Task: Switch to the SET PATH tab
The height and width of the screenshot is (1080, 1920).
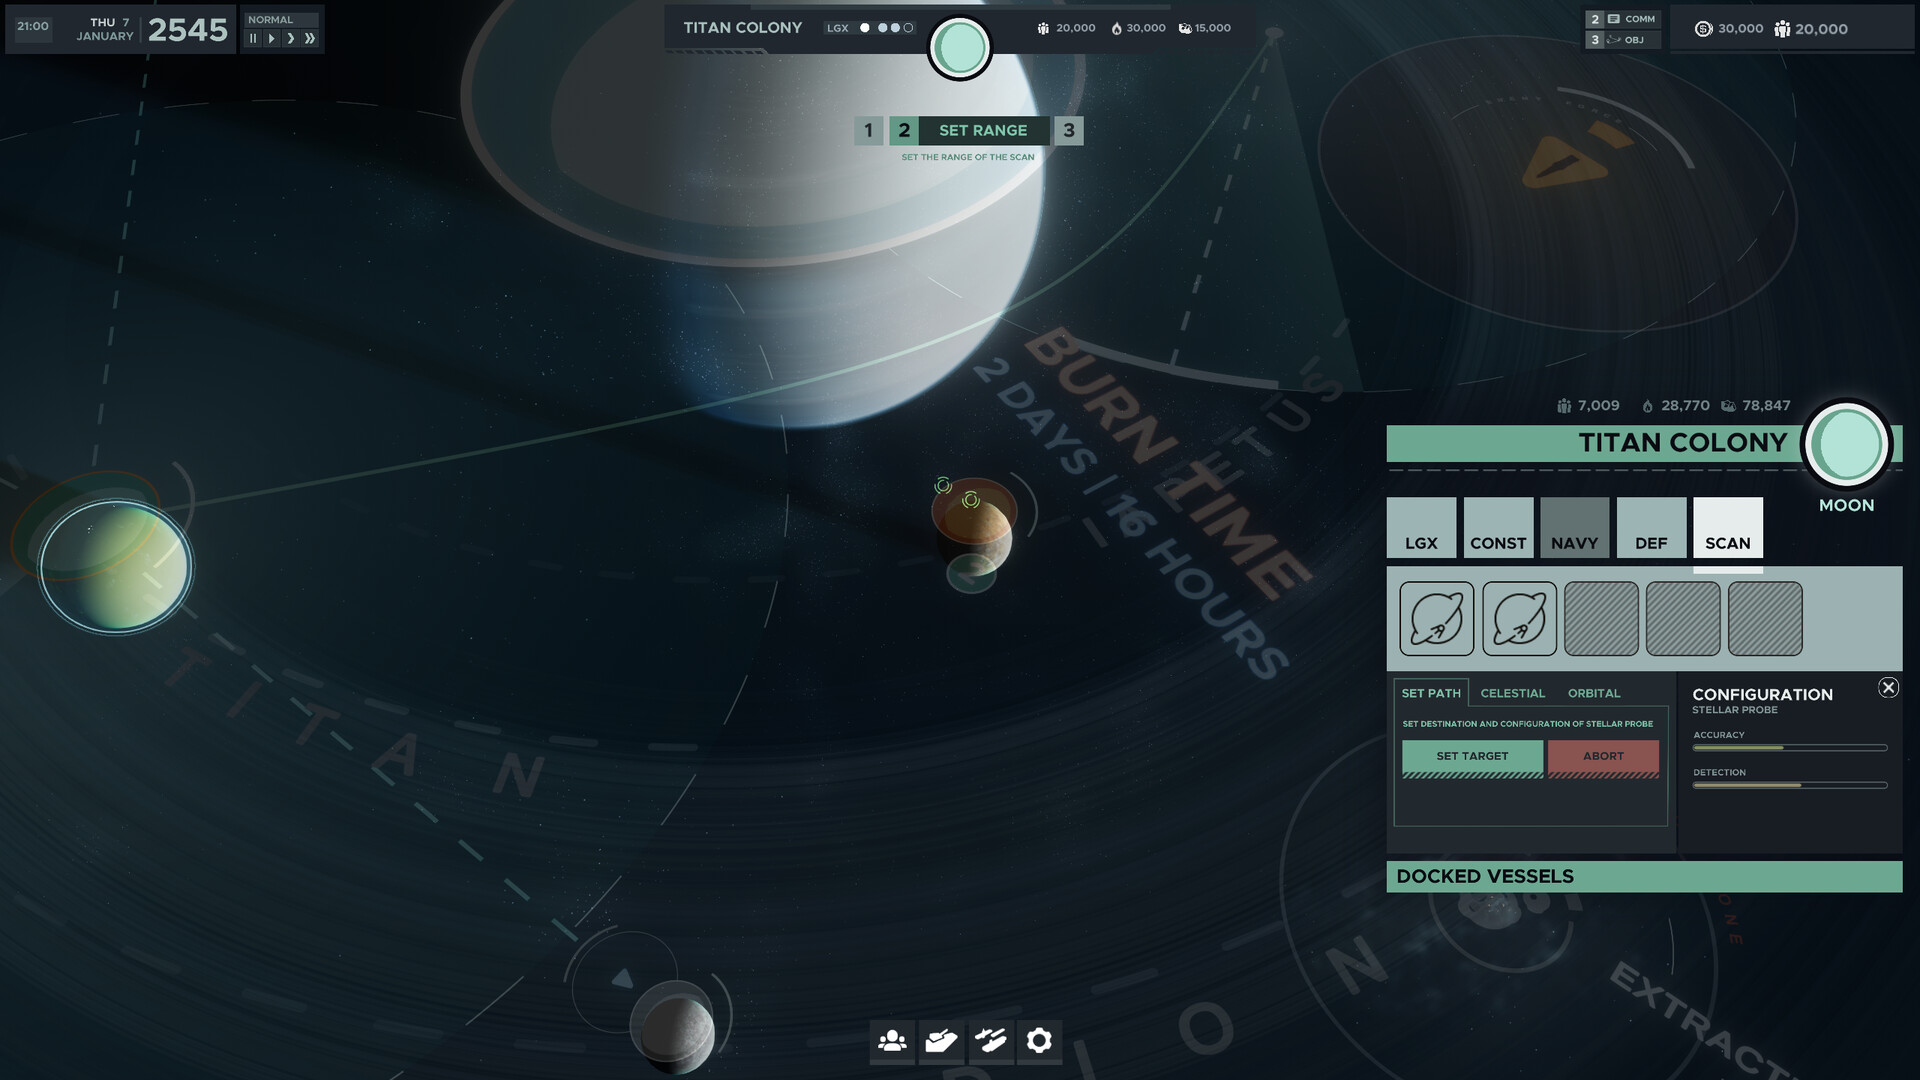Action: (x=1430, y=692)
